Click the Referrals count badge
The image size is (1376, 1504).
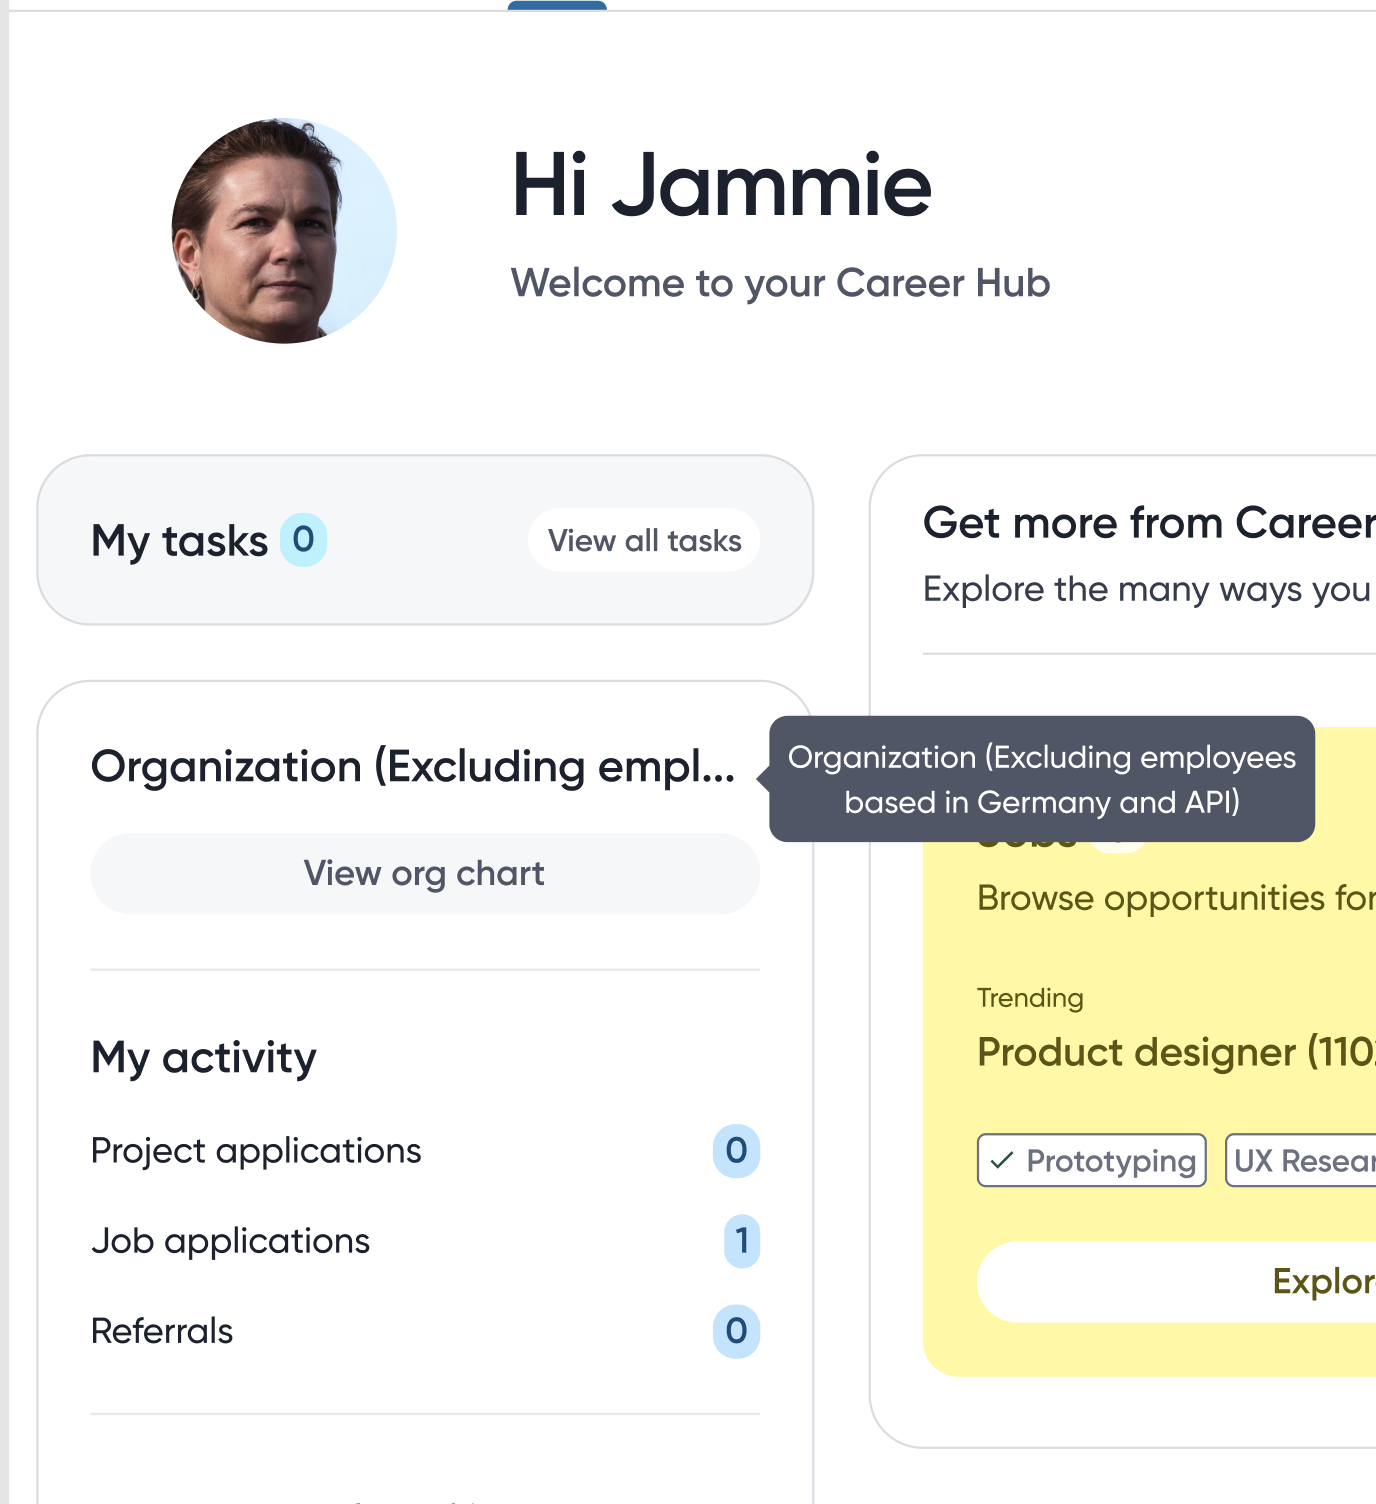coord(736,1331)
